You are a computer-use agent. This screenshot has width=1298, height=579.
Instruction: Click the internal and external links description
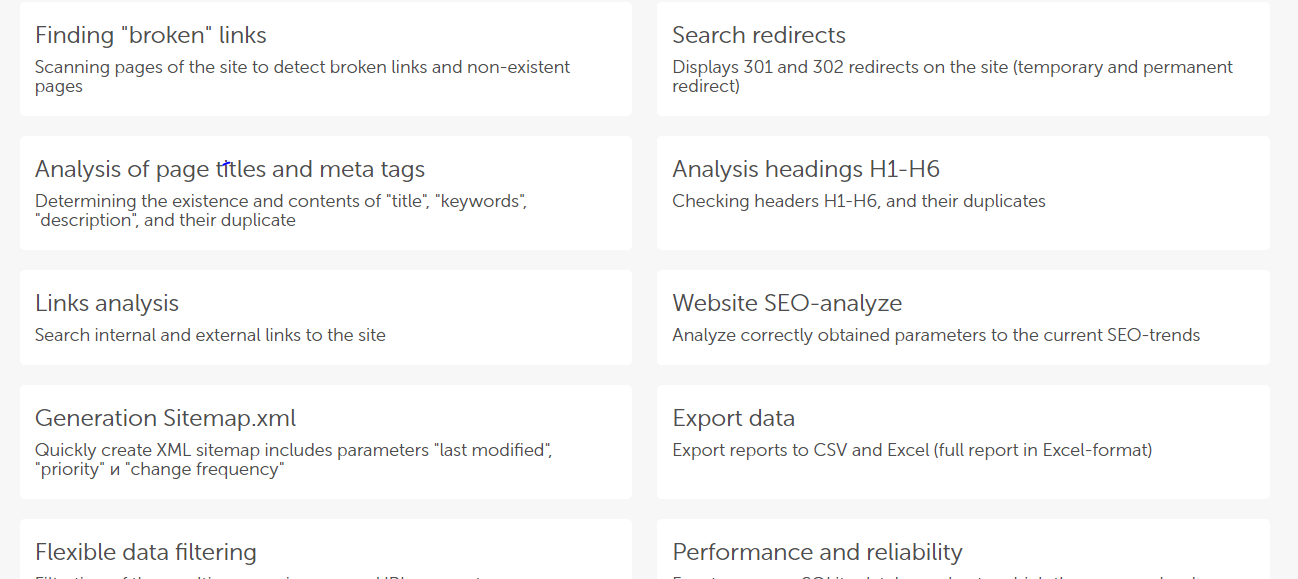210,336
